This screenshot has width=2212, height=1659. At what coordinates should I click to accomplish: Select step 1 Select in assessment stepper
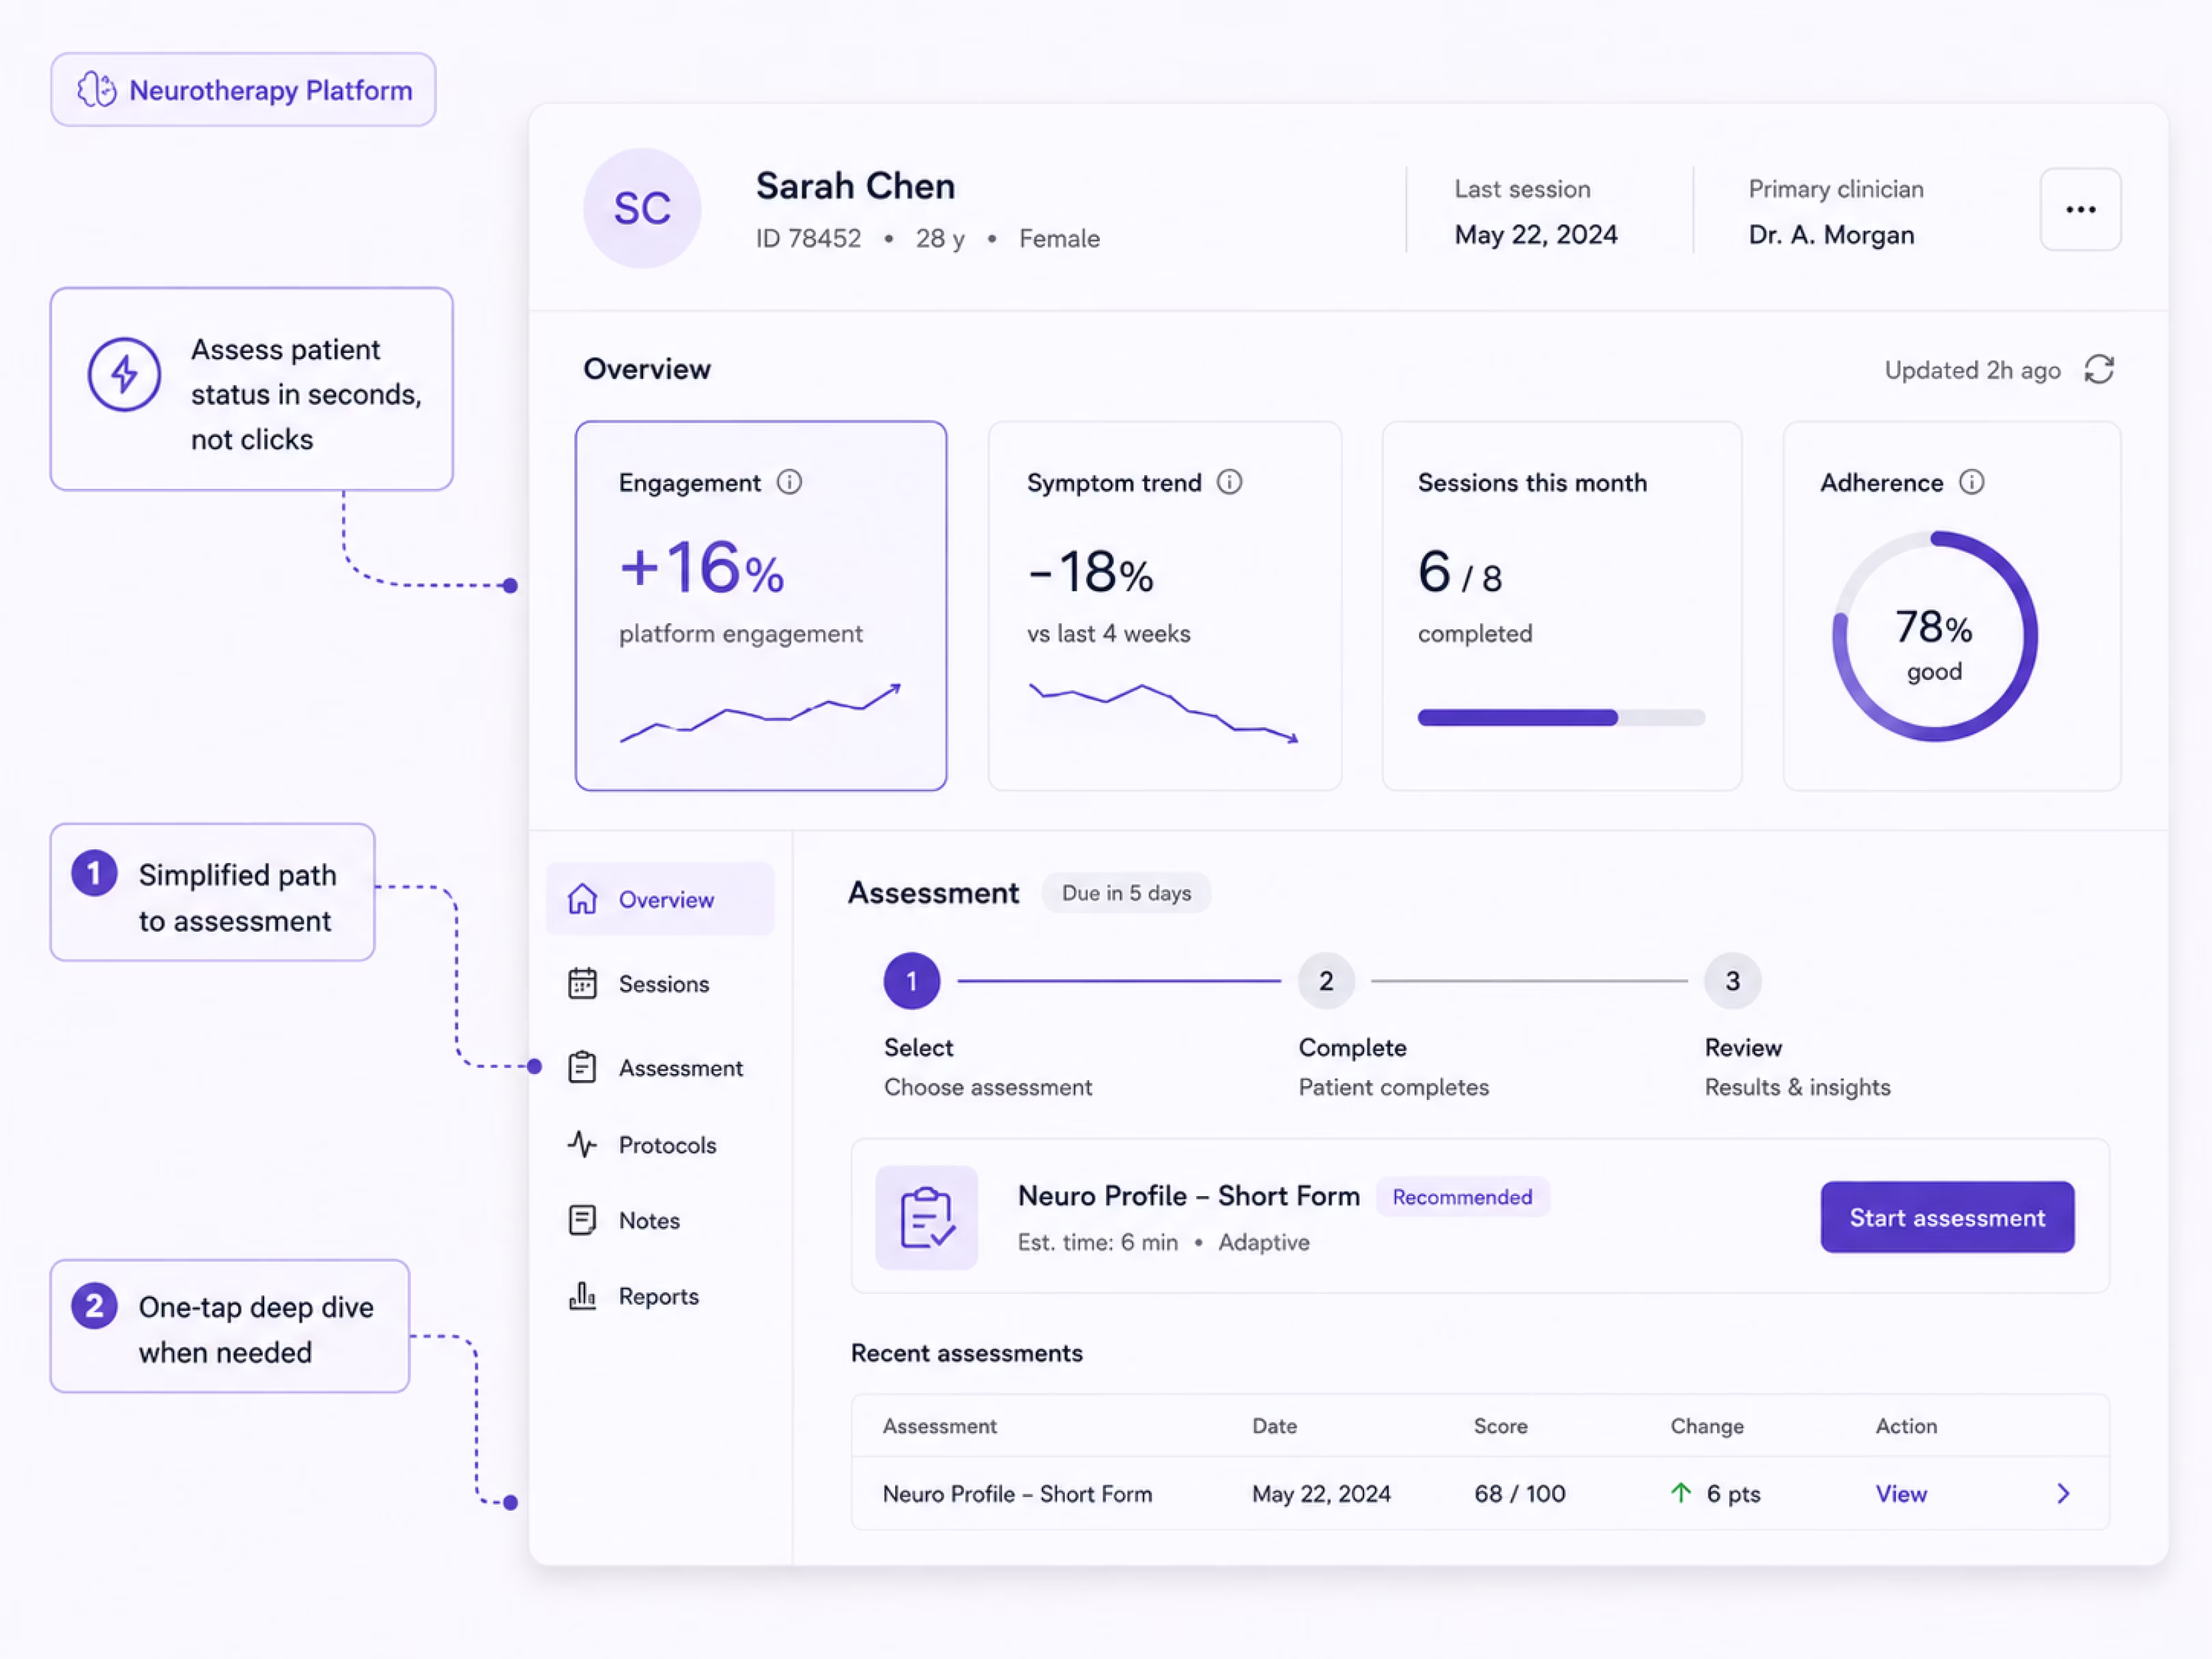click(911, 981)
